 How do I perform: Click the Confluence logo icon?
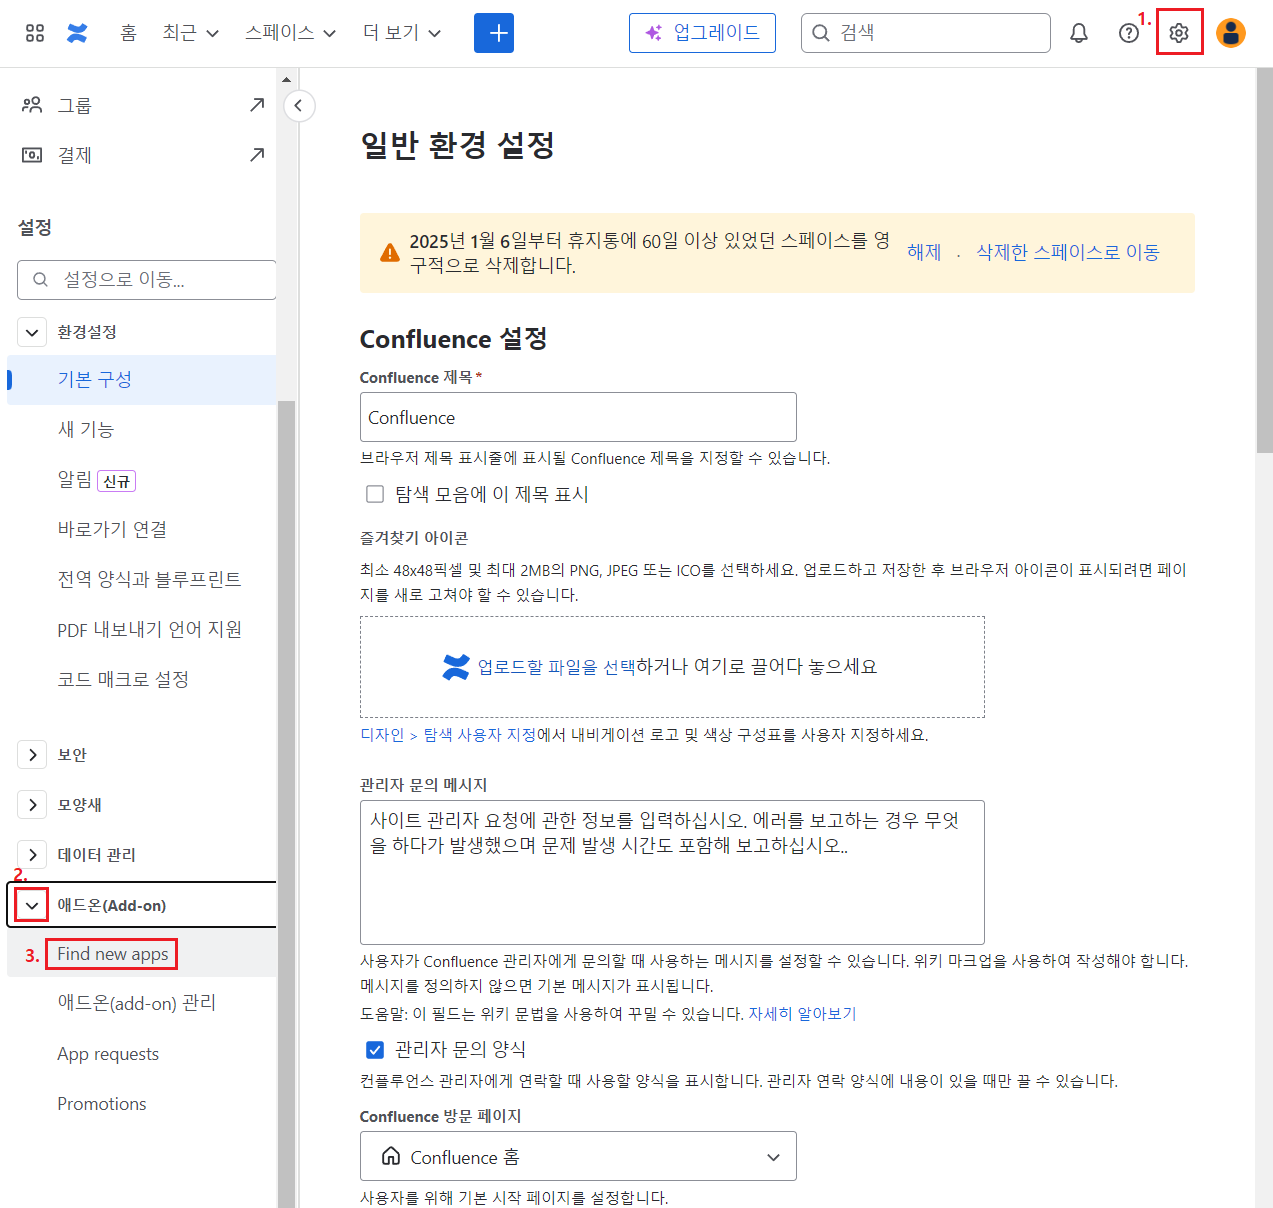click(77, 33)
